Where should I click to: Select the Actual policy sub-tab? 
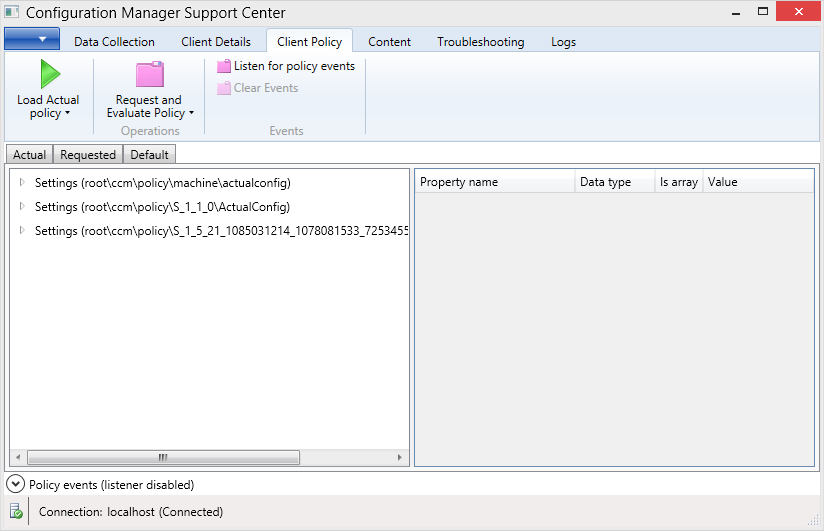click(x=29, y=155)
